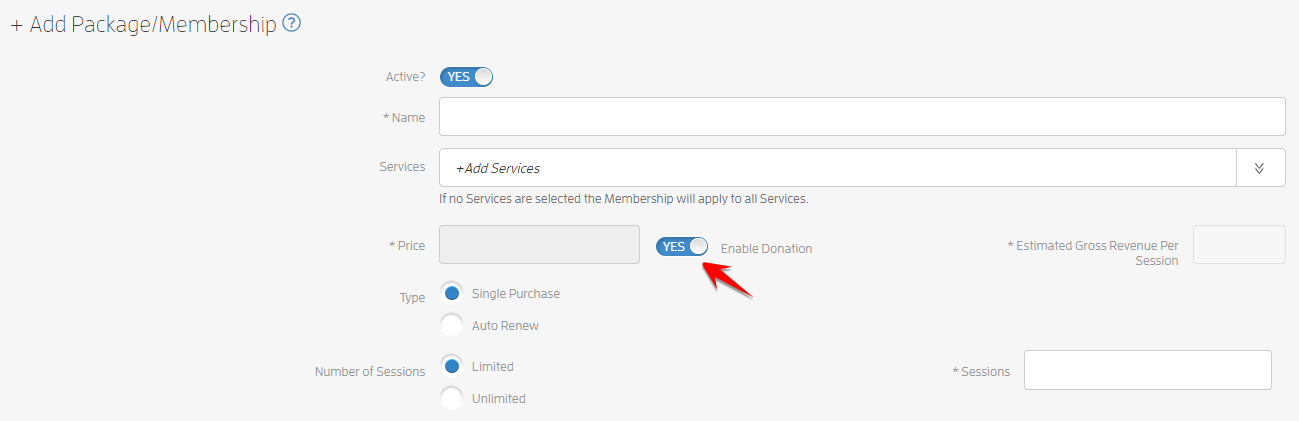
Task: Click the Sessions count input field
Action: (1148, 370)
